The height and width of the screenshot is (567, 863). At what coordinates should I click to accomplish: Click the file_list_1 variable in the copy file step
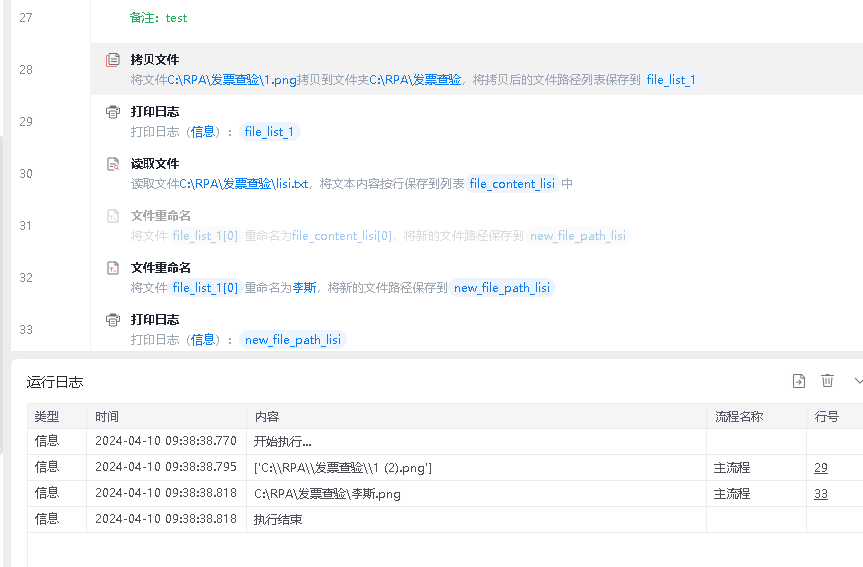pos(671,80)
